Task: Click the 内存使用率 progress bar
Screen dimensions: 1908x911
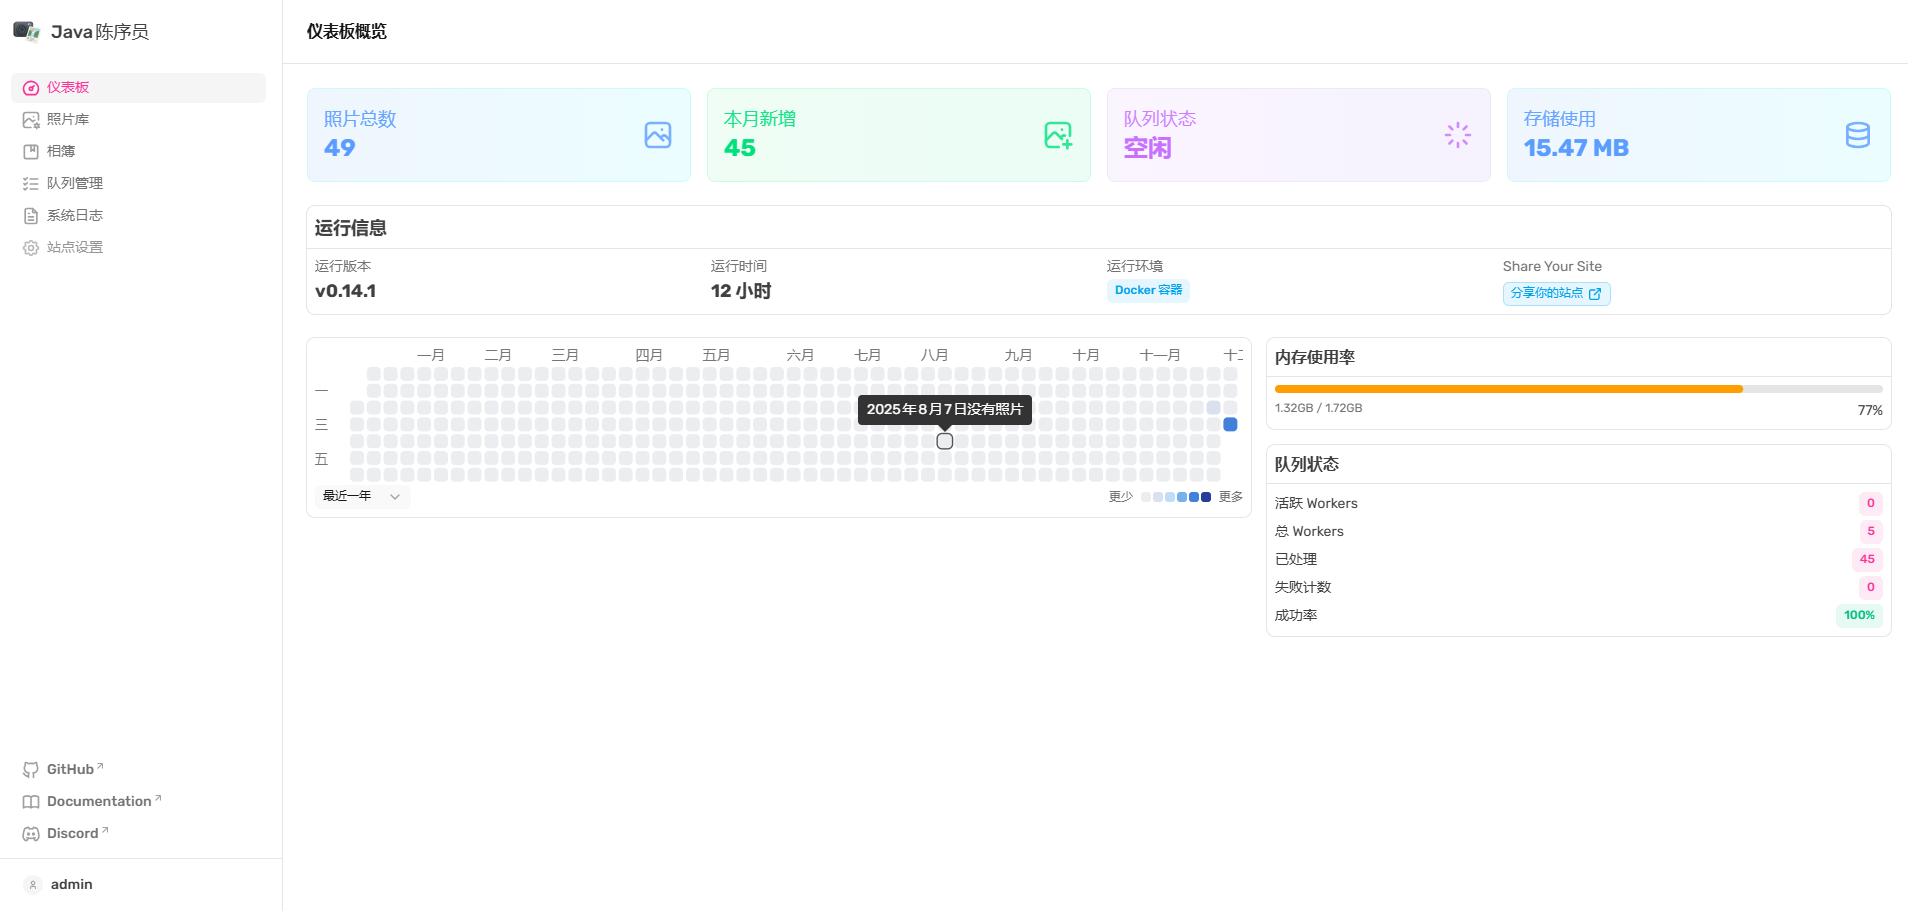Action: [1578, 389]
